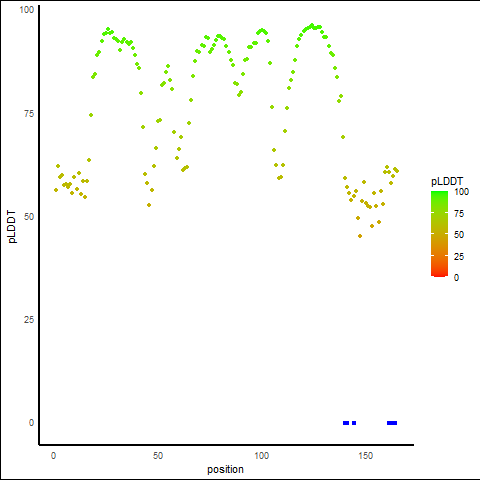
Task: Click the rightmost long blue bar marker
Action: pyautogui.click(x=392, y=423)
